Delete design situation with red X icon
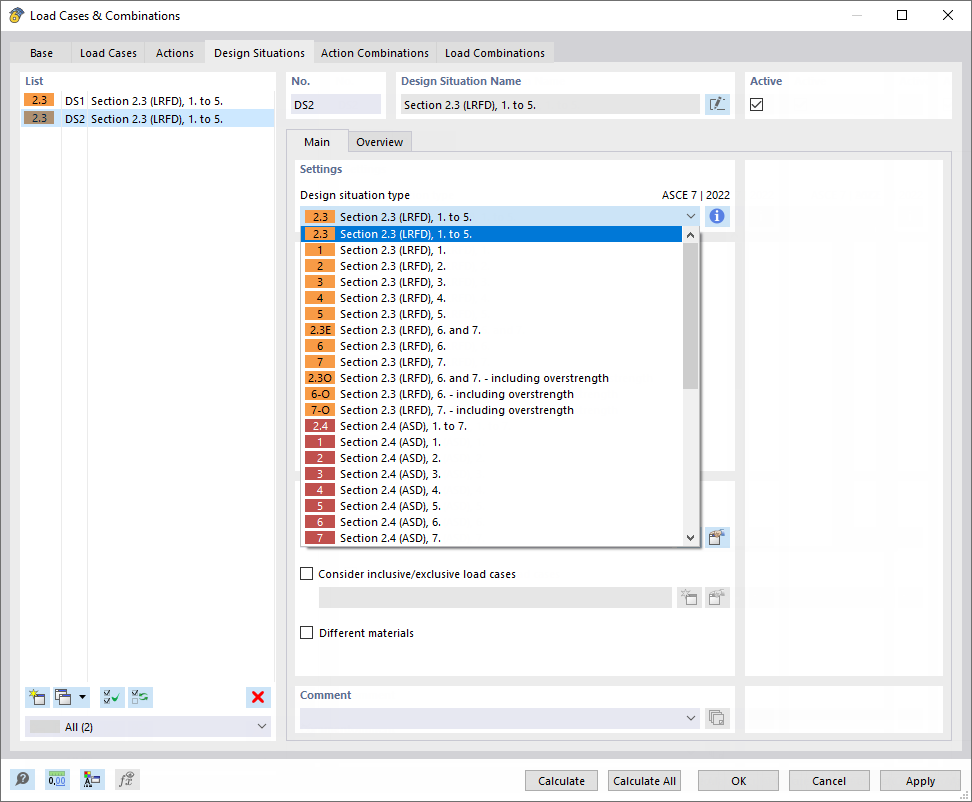 258,697
